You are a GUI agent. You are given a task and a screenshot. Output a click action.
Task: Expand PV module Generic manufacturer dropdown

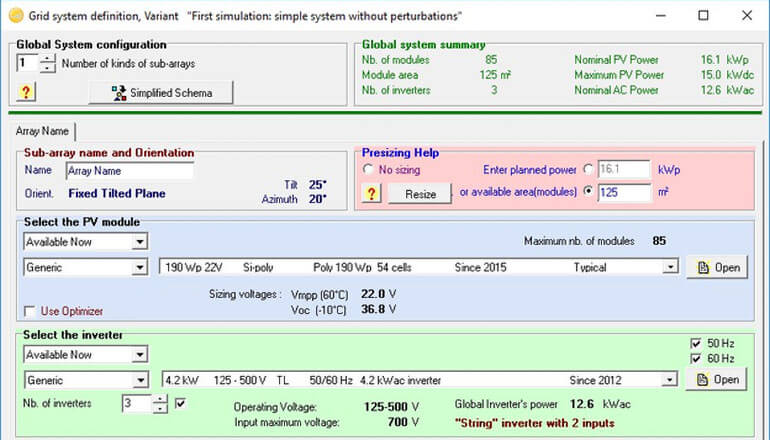click(140, 267)
